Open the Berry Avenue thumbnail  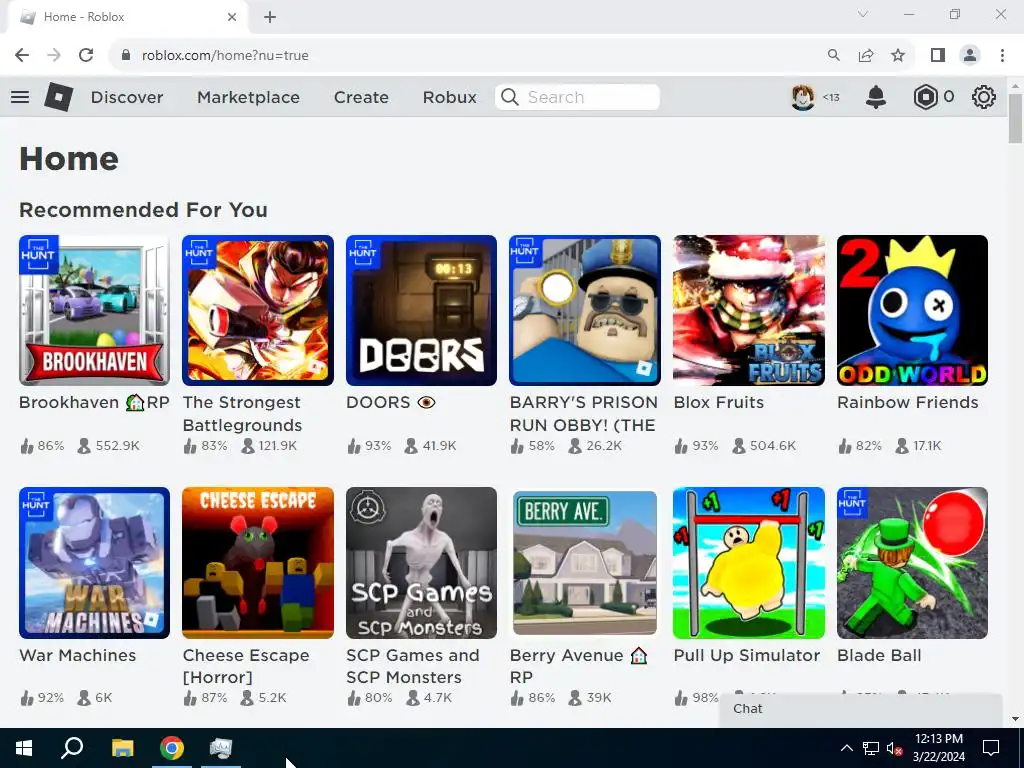pyautogui.click(x=585, y=563)
